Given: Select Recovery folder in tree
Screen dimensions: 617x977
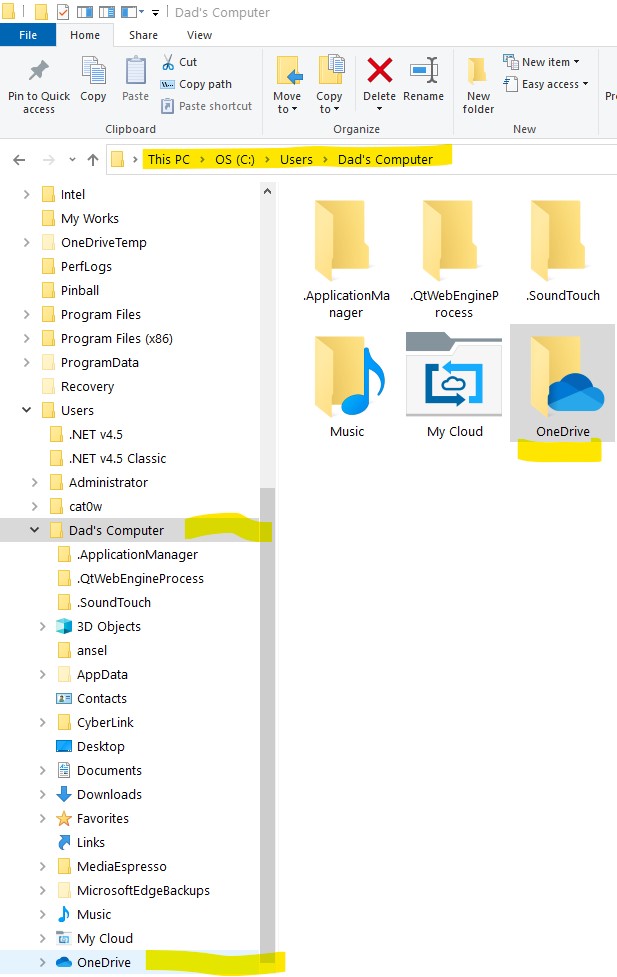Looking at the screenshot, I should (x=87, y=386).
